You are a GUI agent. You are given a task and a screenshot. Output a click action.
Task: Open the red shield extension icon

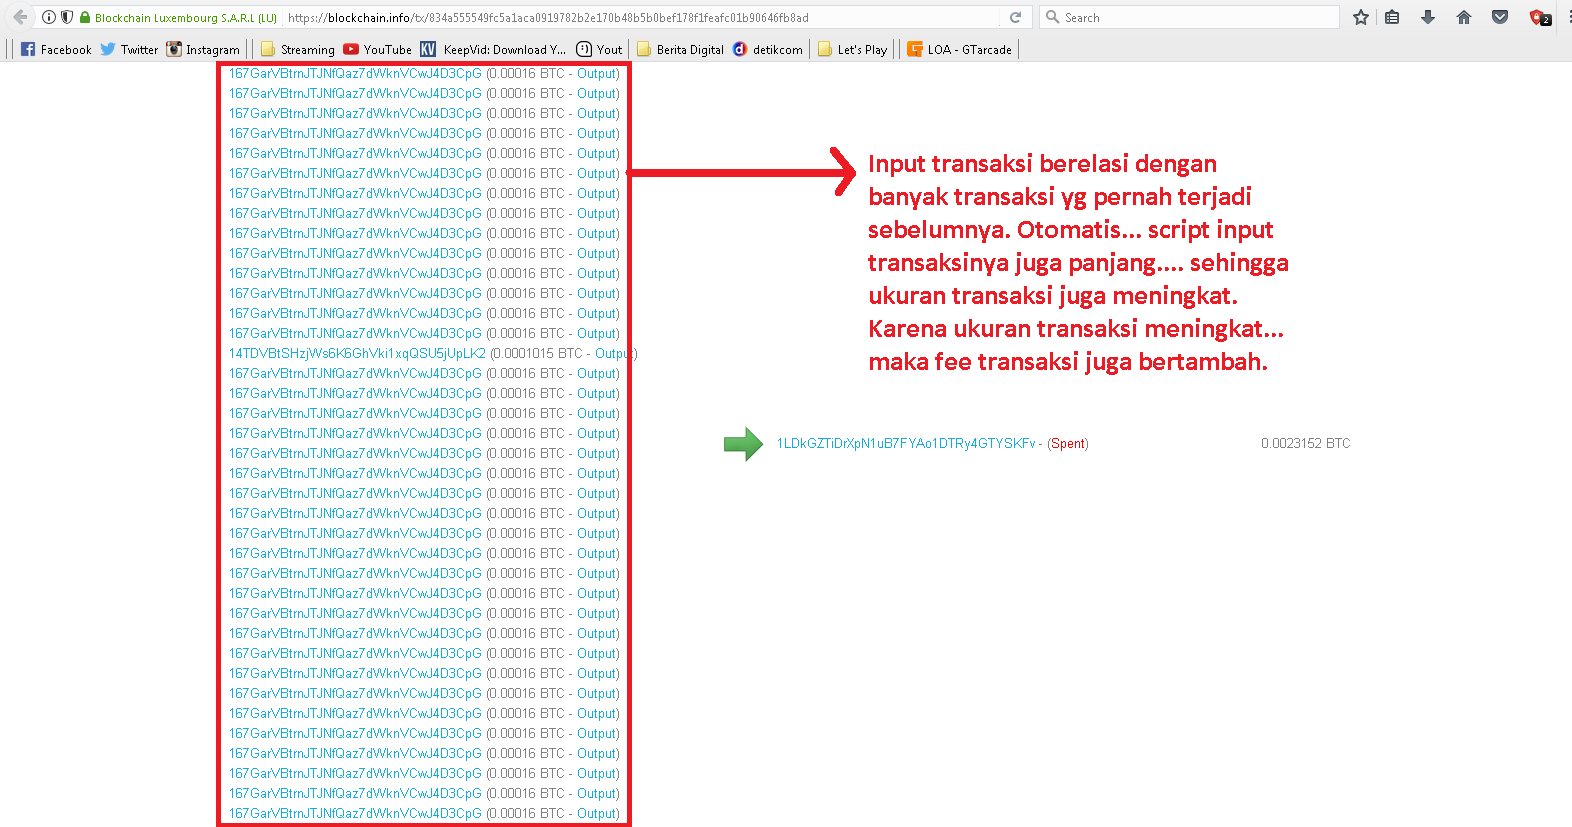coord(1540,17)
